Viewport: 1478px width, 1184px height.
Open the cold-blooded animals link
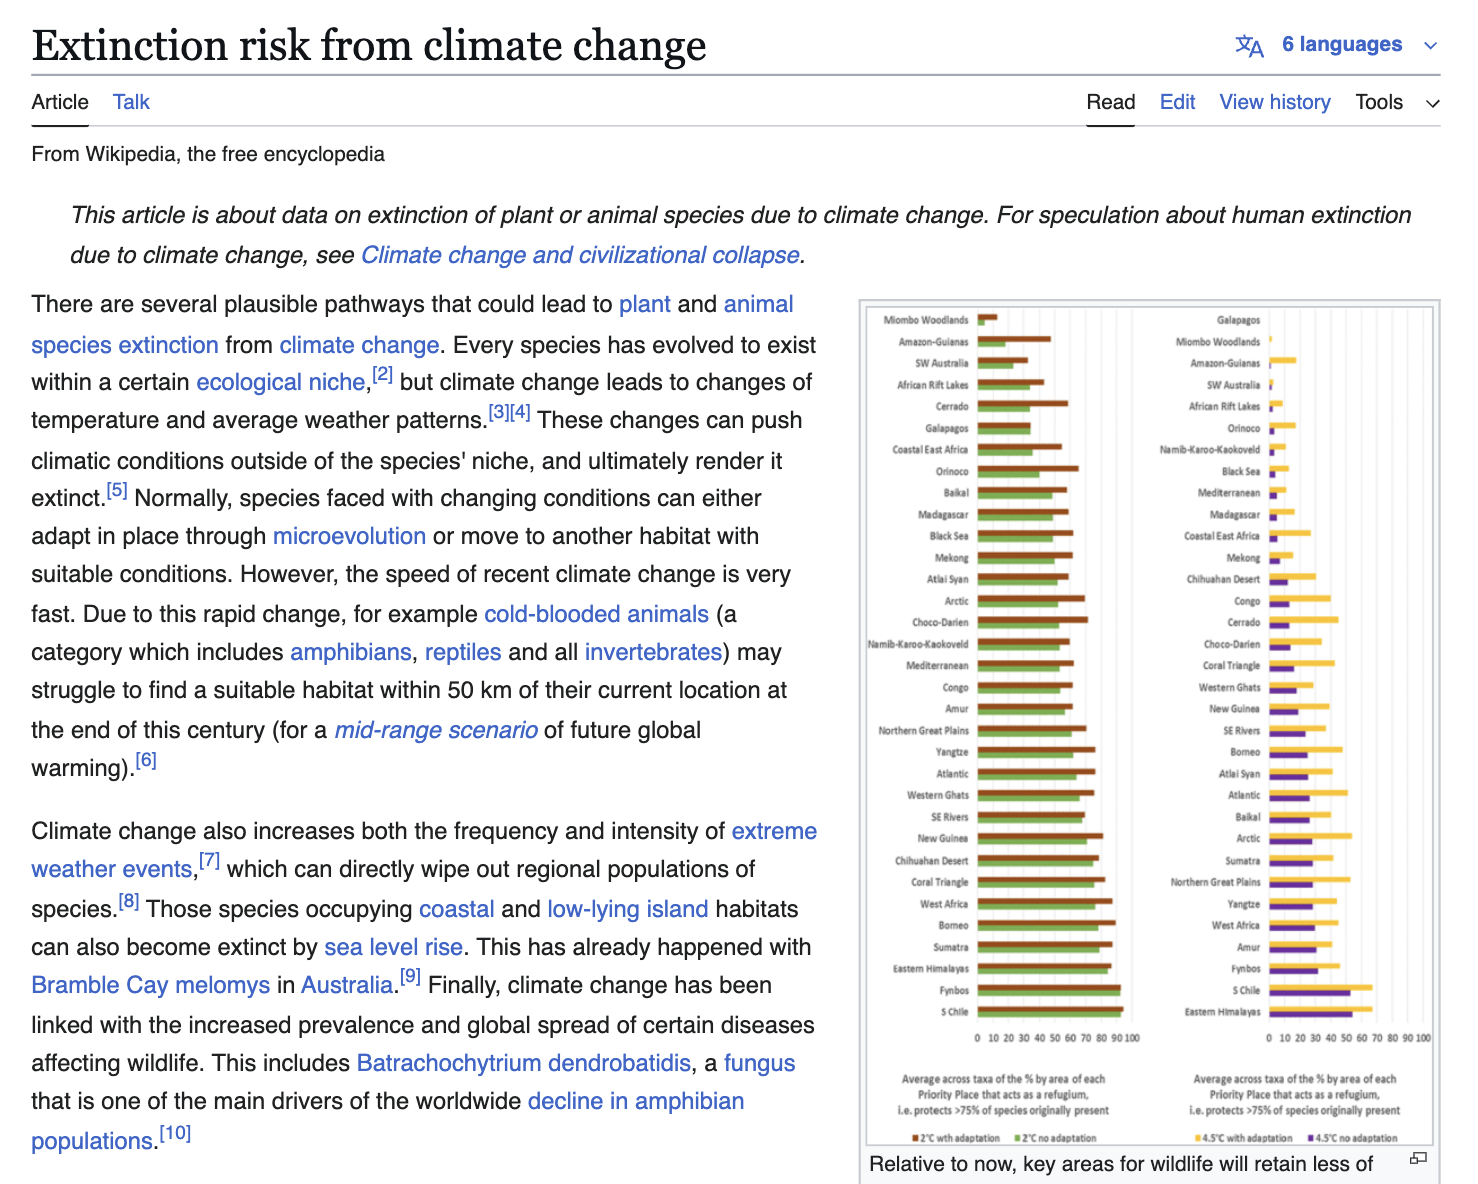click(x=596, y=614)
